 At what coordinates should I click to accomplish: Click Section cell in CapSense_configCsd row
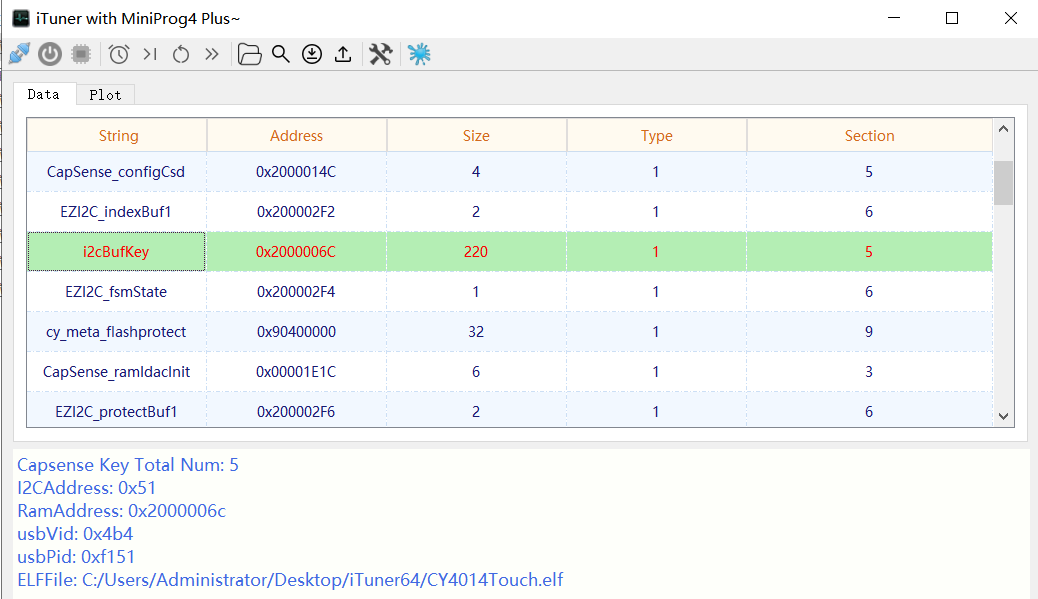(x=869, y=172)
